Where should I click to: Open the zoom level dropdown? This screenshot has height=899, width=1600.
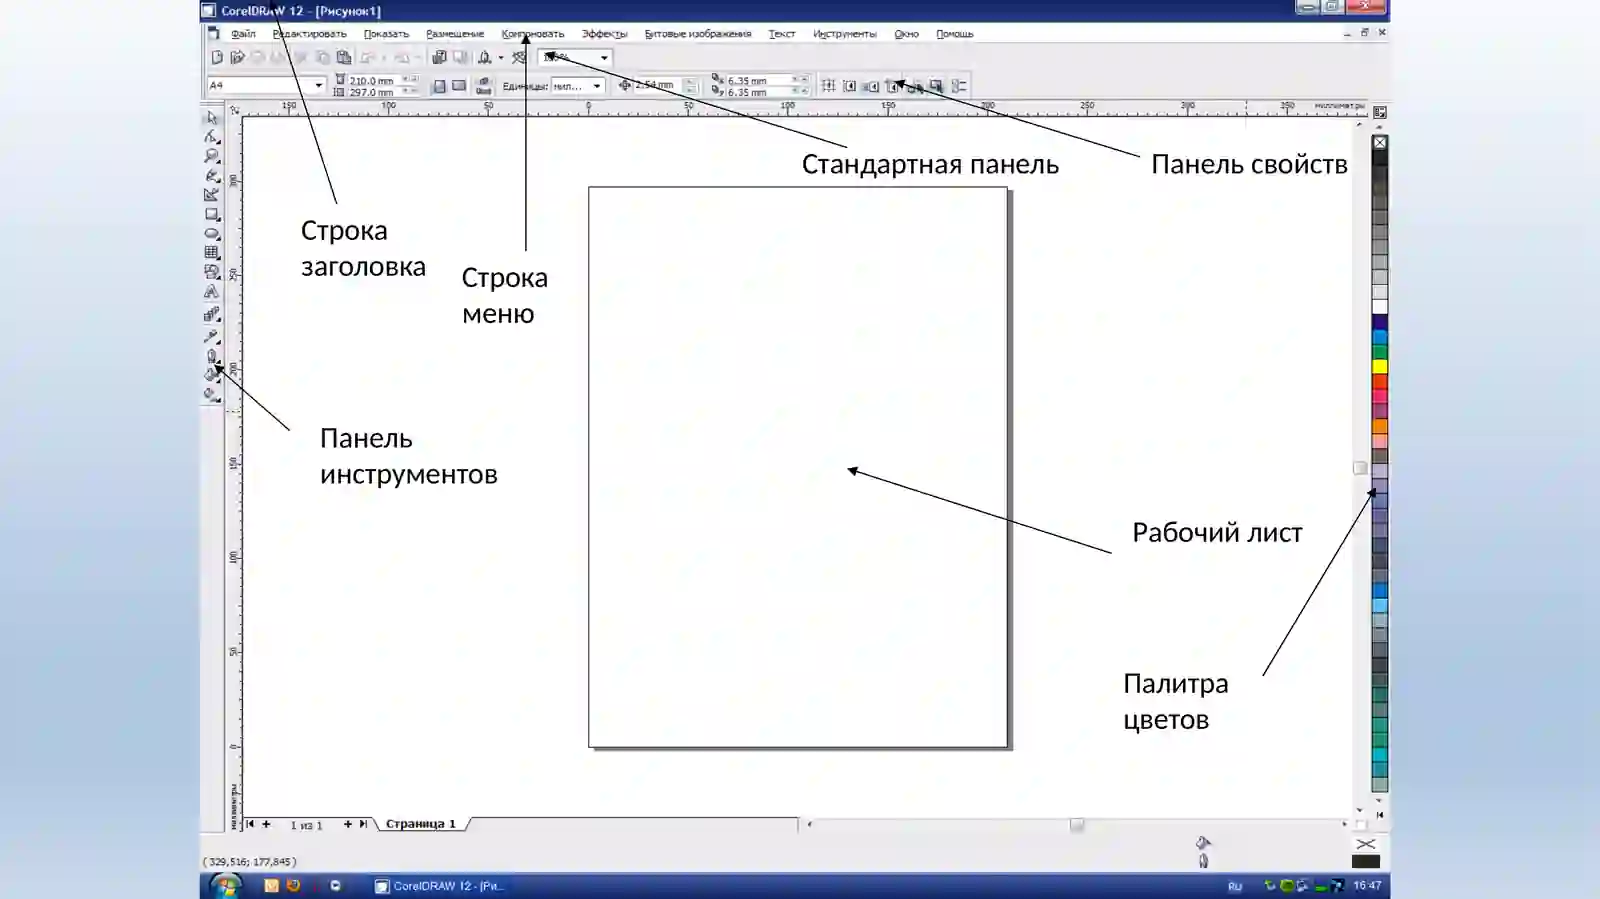point(604,58)
